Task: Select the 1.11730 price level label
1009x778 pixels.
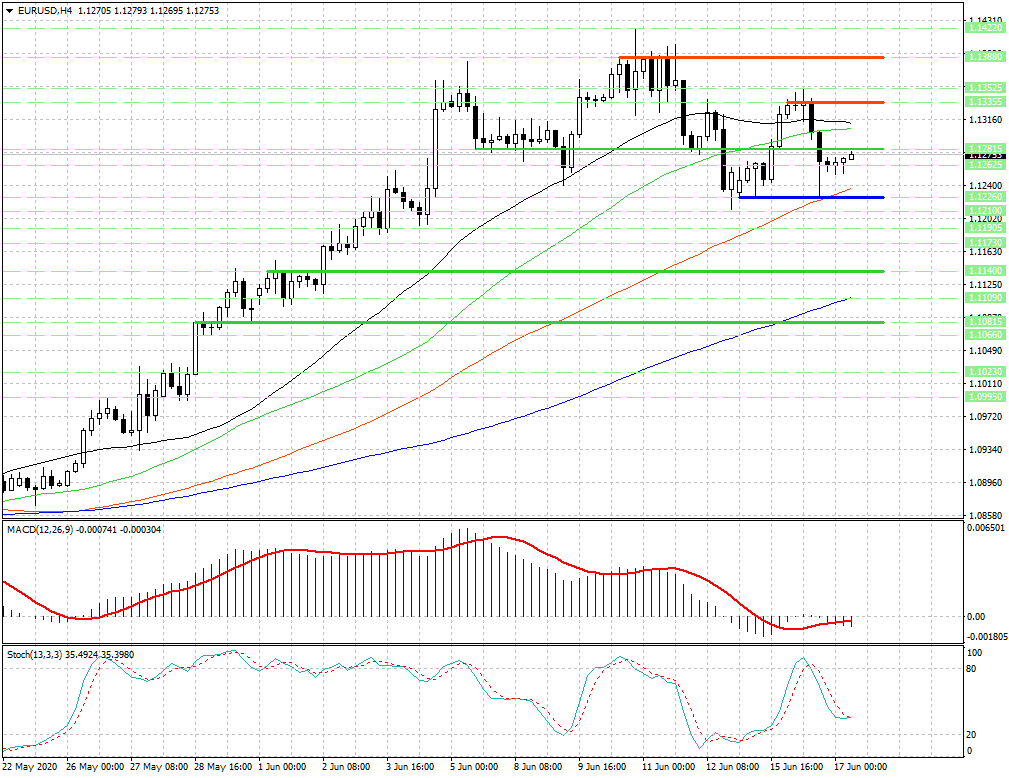Action: [985, 243]
